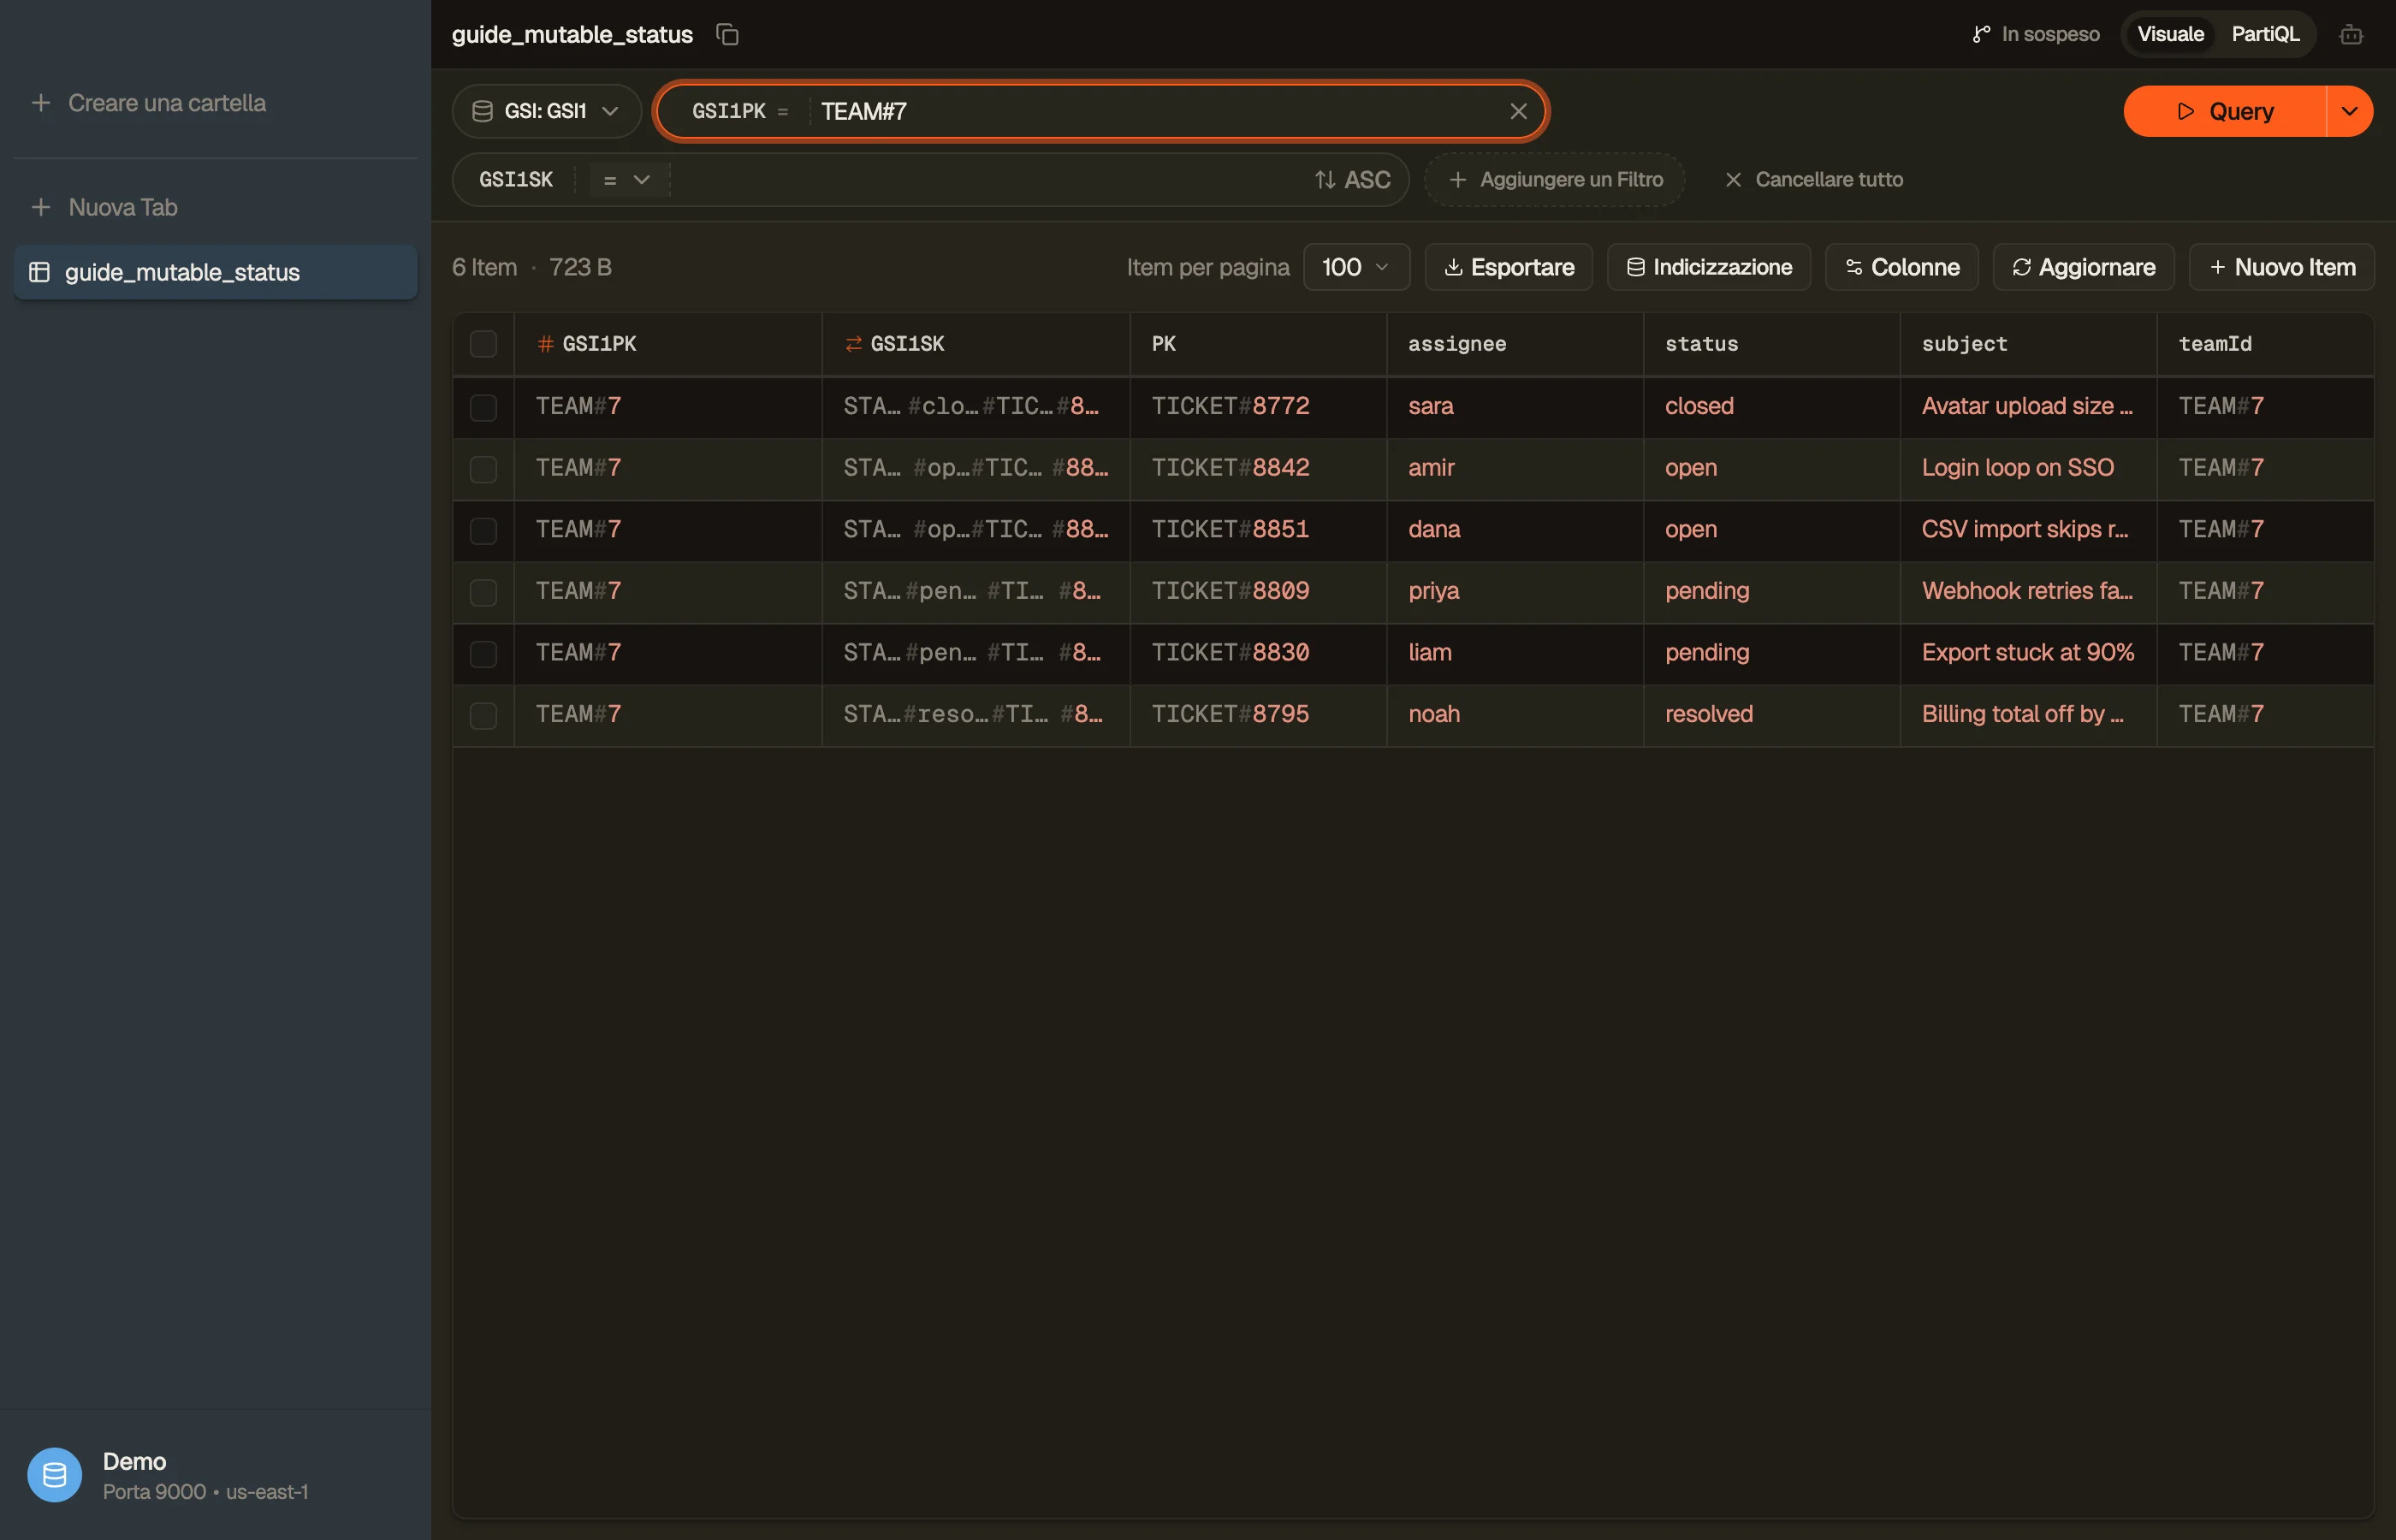Expand the Query button dropdown arrow
Viewport: 2396px width, 1540px height.
click(2349, 111)
